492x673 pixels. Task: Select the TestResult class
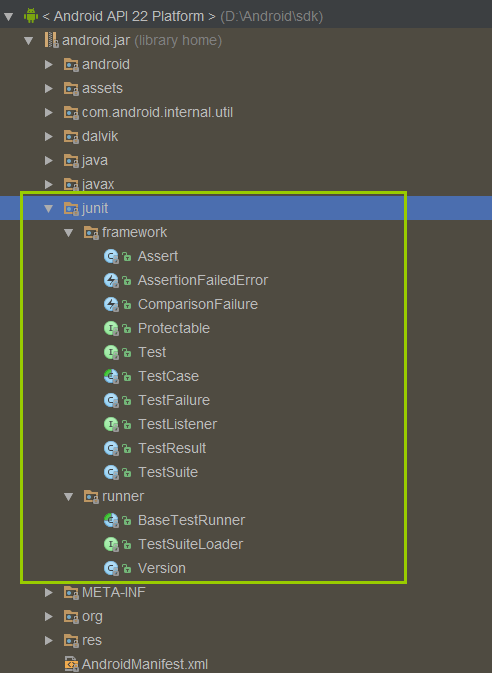[x=172, y=448]
